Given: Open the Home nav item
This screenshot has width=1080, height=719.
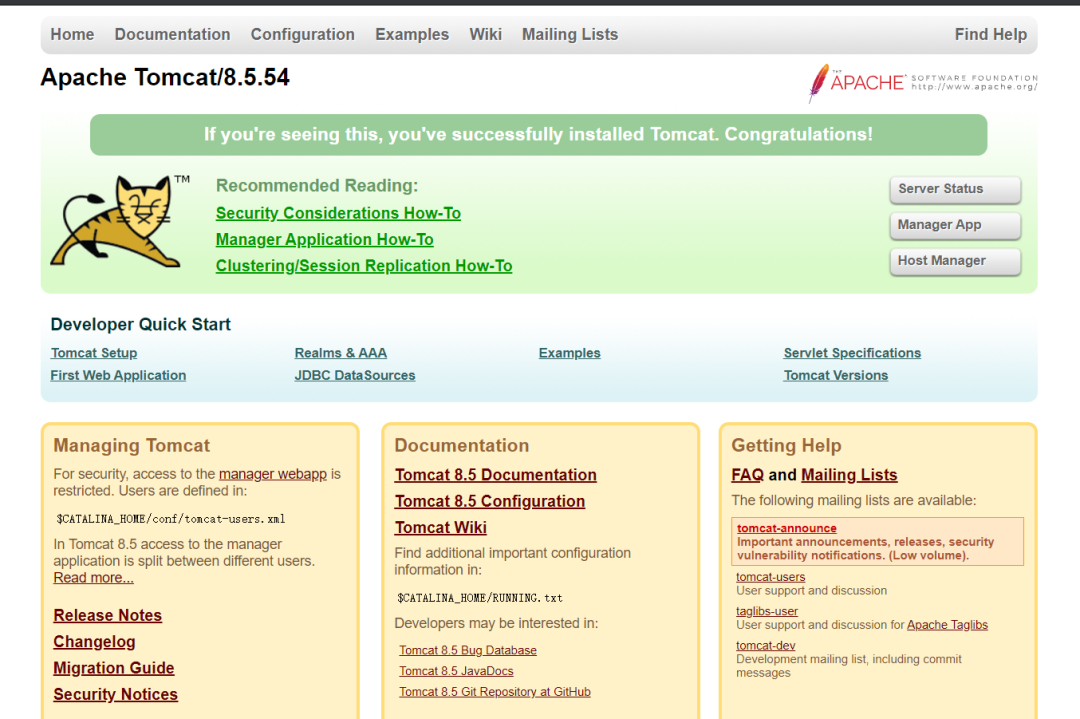Looking at the screenshot, I should [72, 34].
